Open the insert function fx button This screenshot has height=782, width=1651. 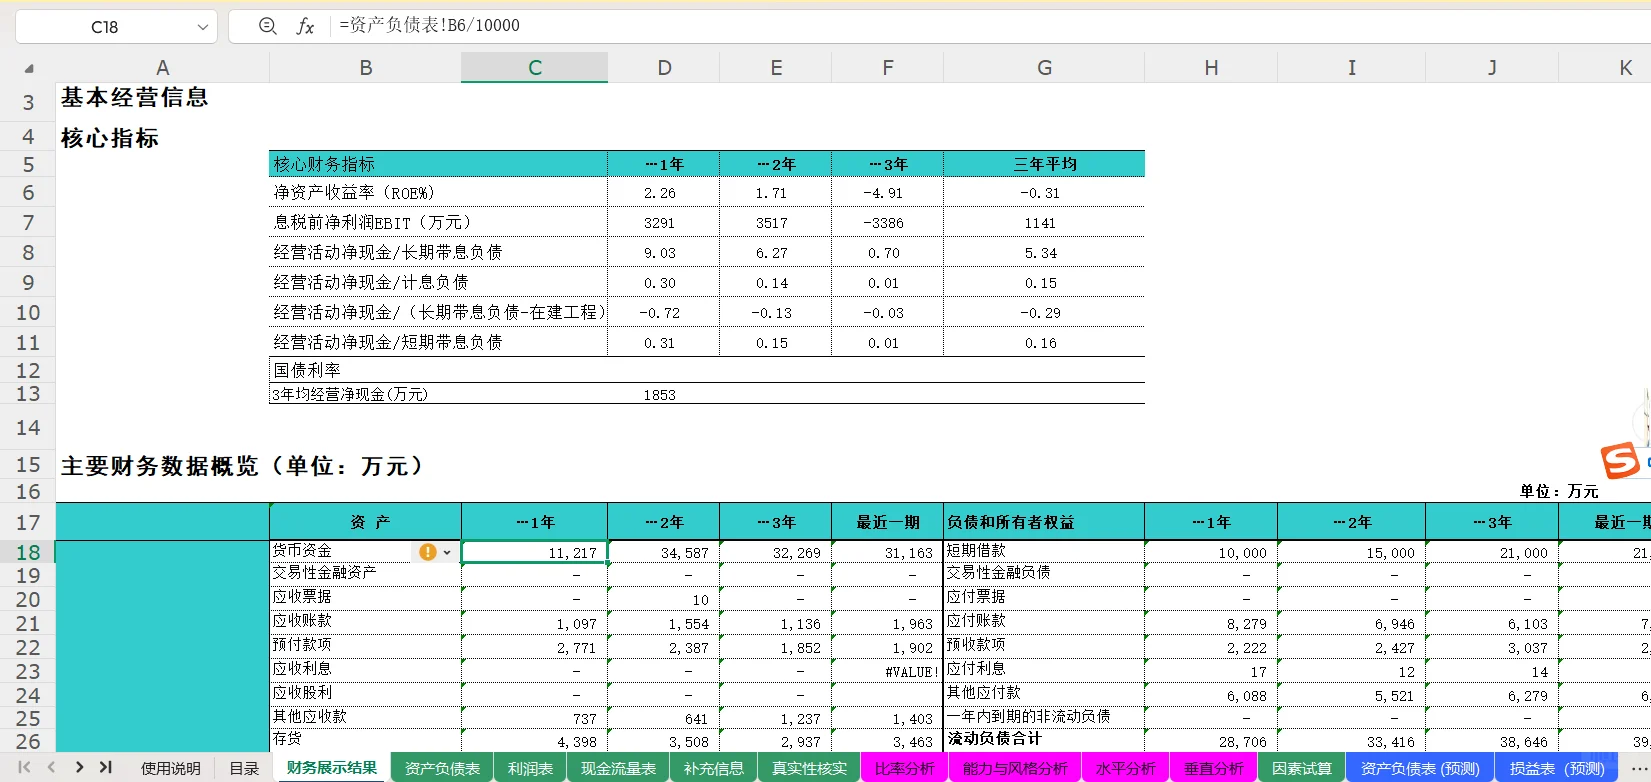(305, 26)
